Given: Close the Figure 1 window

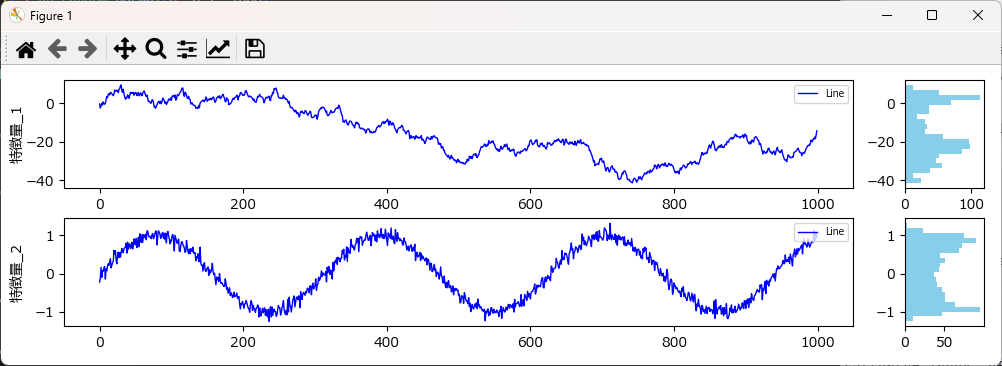Looking at the screenshot, I should pos(978,15).
